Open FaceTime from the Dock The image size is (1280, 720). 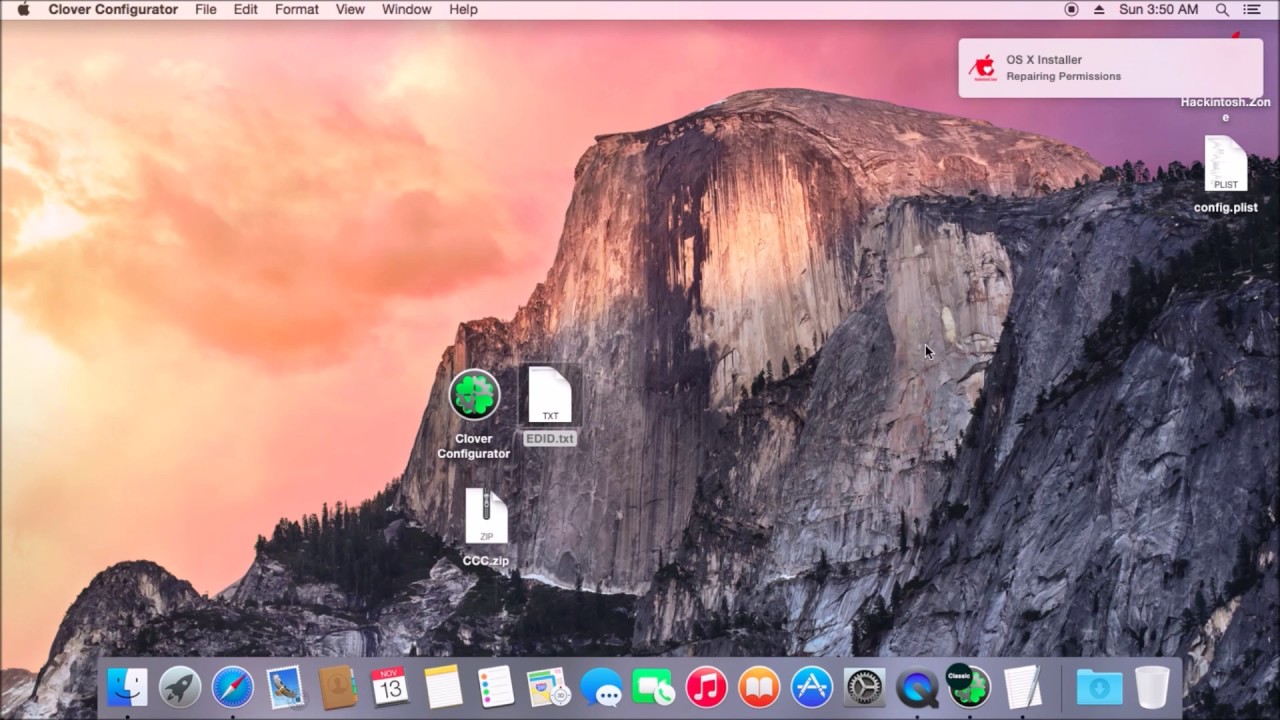pos(653,687)
